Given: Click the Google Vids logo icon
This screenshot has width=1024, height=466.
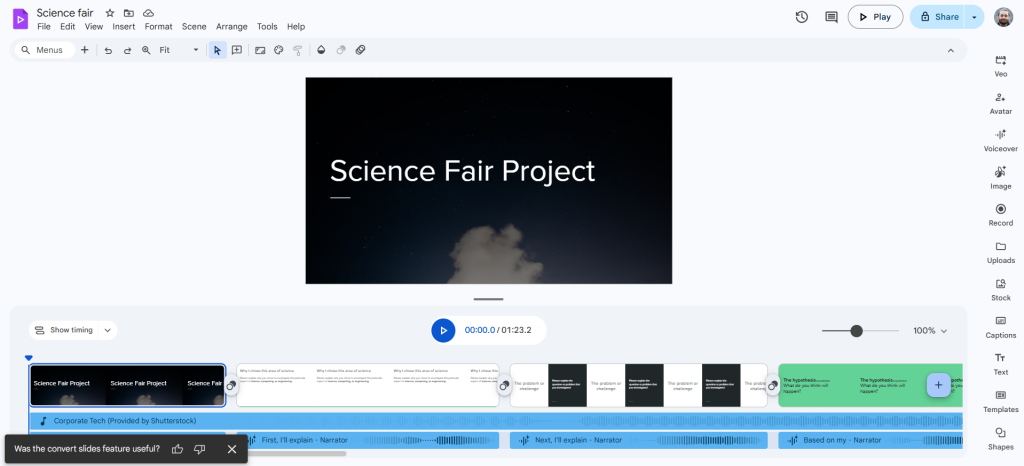Looking at the screenshot, I should pyautogui.click(x=20, y=19).
